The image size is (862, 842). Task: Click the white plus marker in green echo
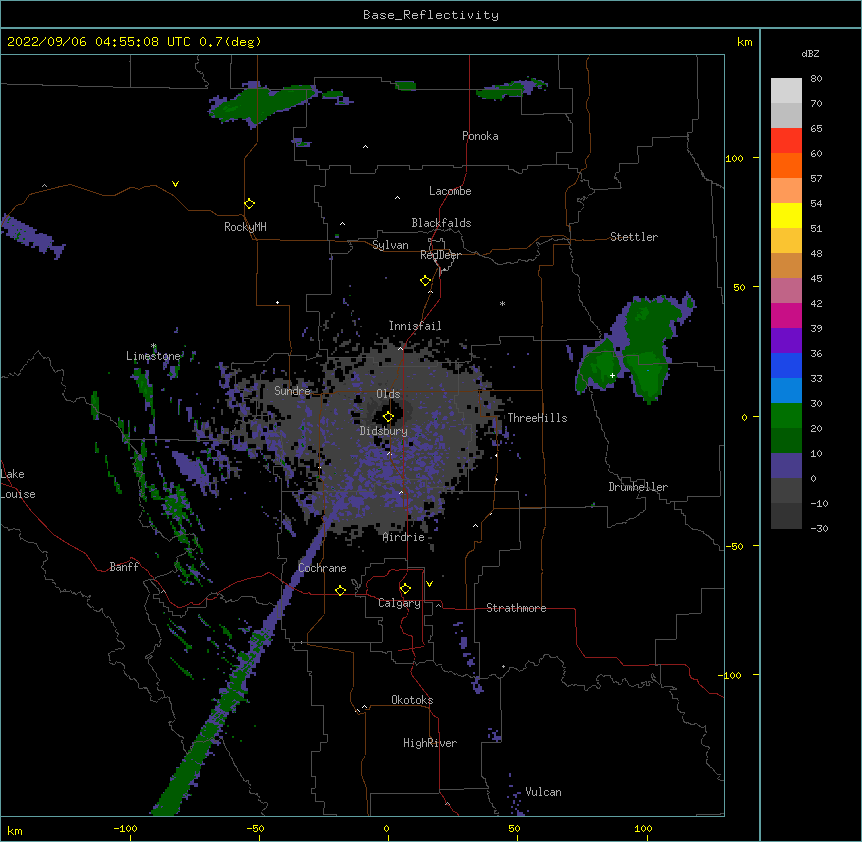(612, 375)
